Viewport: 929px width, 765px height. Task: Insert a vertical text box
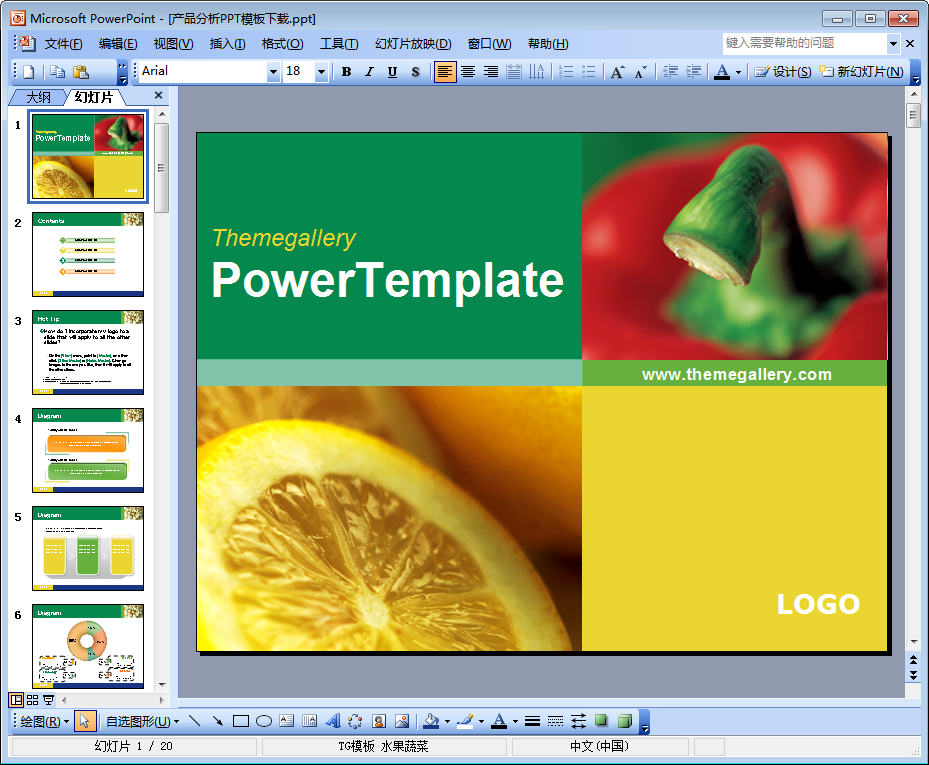(x=309, y=721)
